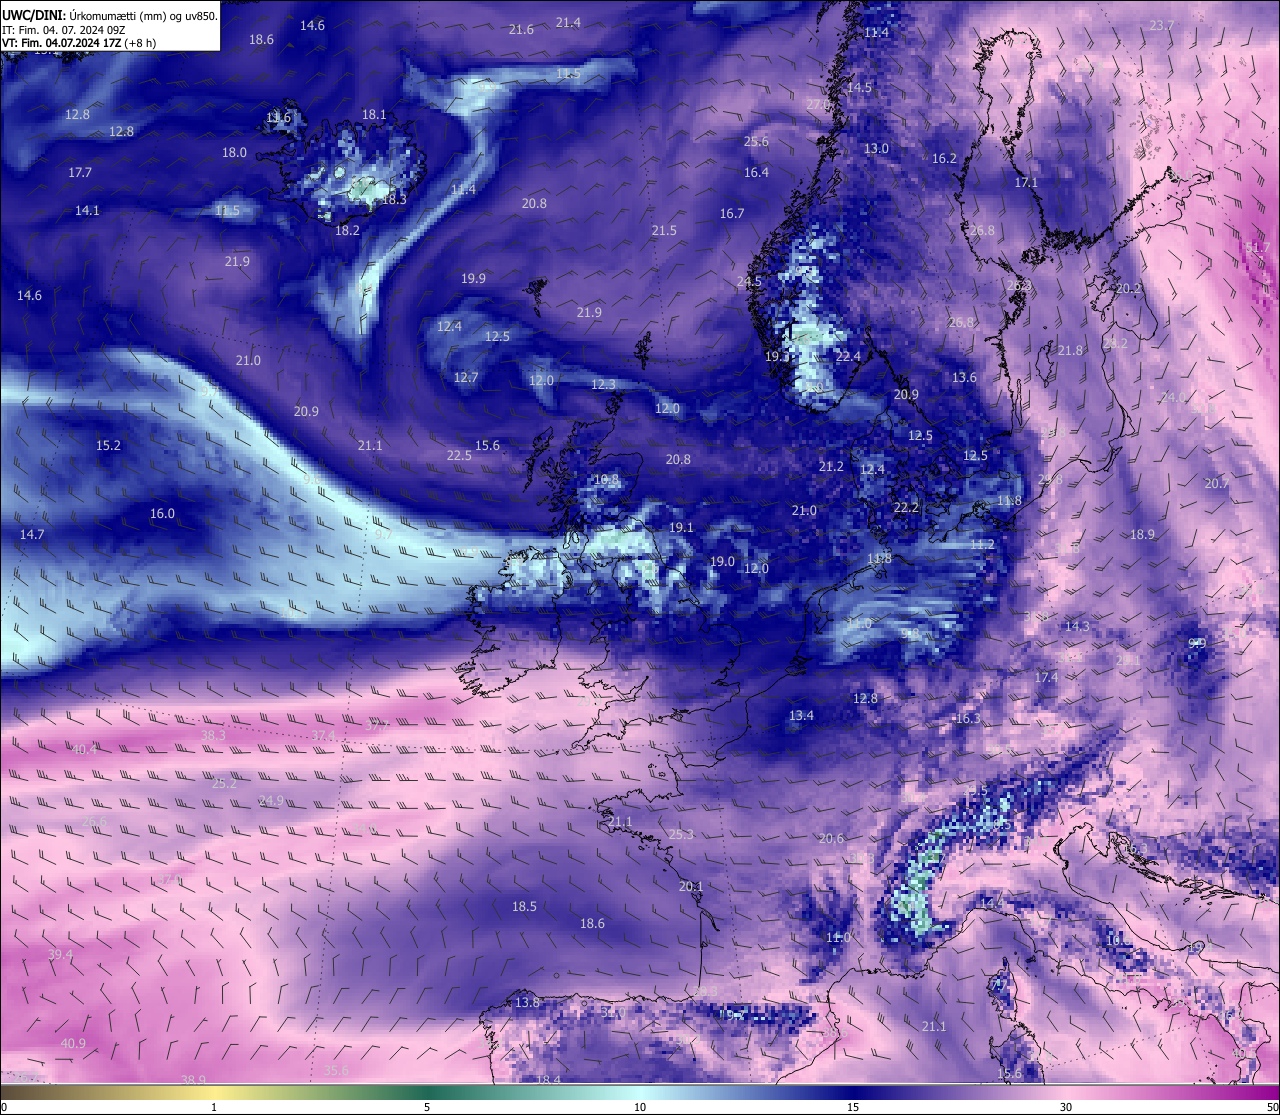The height and width of the screenshot is (1115, 1280).
Task: Click the map value '39.4'
Action: pyautogui.click(x=60, y=954)
